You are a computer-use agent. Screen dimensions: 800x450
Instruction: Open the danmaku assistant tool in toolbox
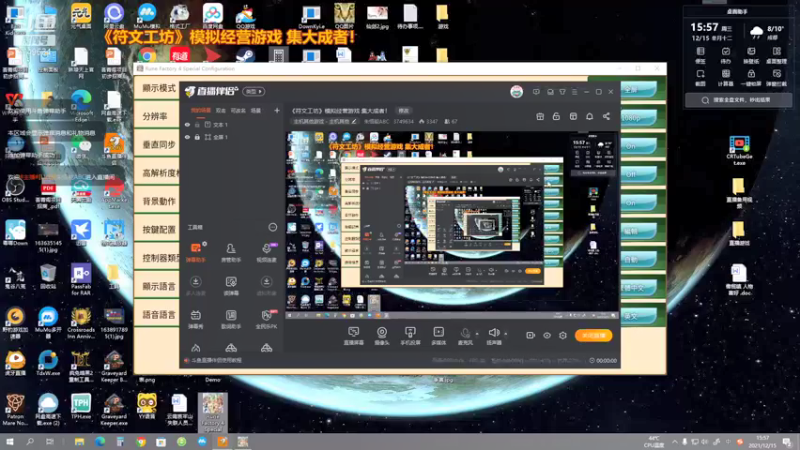tap(195, 252)
